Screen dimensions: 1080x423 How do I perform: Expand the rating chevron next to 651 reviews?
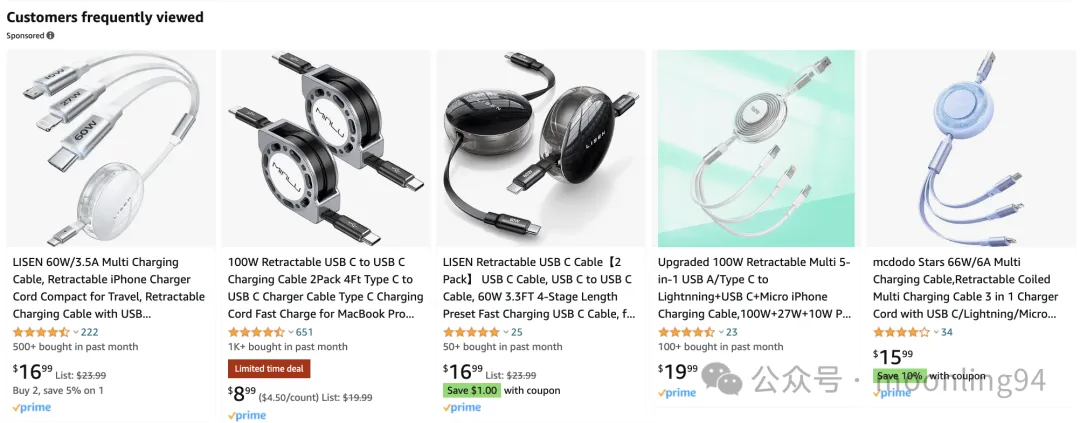coord(291,333)
